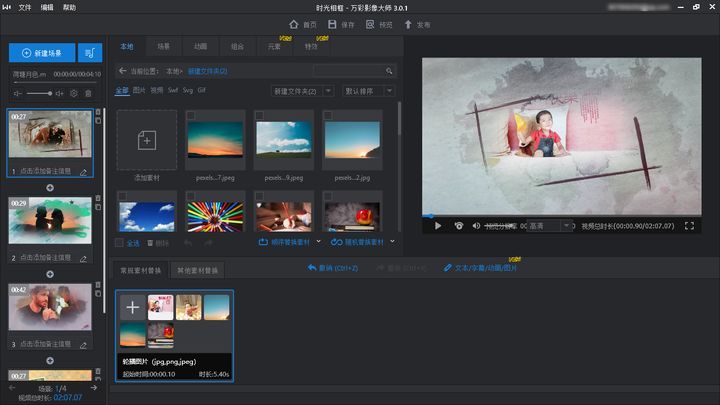The width and height of the screenshot is (720, 405).
Task: Open the music playlist button beside 新建场景
Action: tap(90, 53)
